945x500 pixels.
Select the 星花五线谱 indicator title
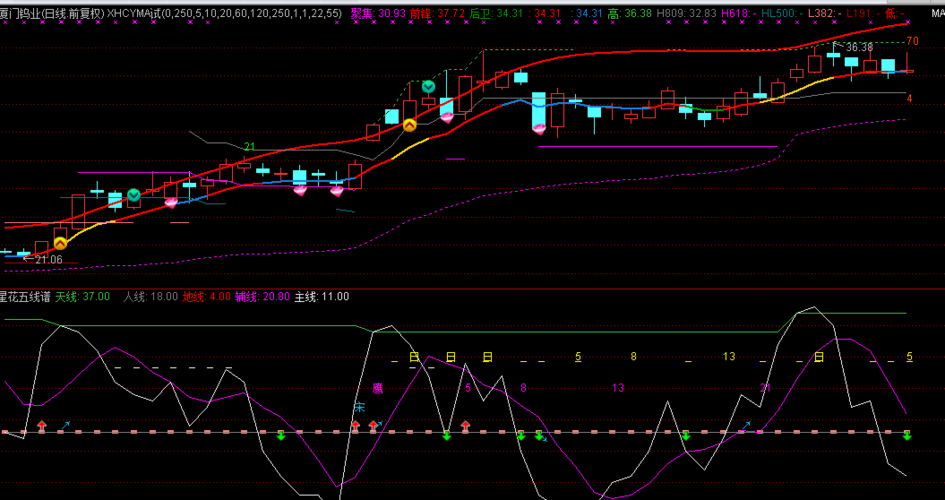click(24, 297)
